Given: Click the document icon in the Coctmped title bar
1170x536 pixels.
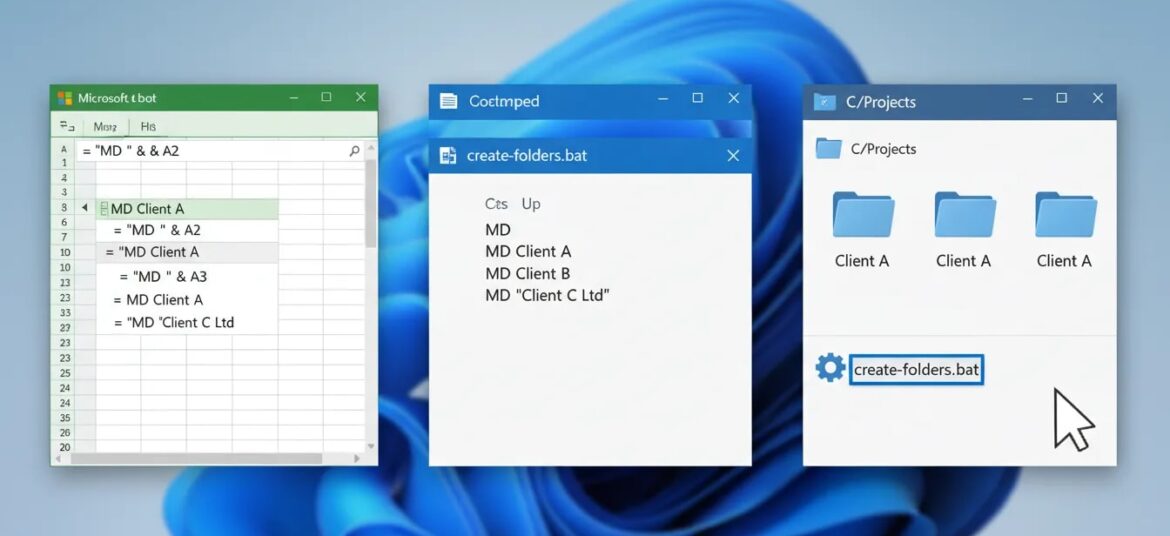Looking at the screenshot, I should pos(448,102).
